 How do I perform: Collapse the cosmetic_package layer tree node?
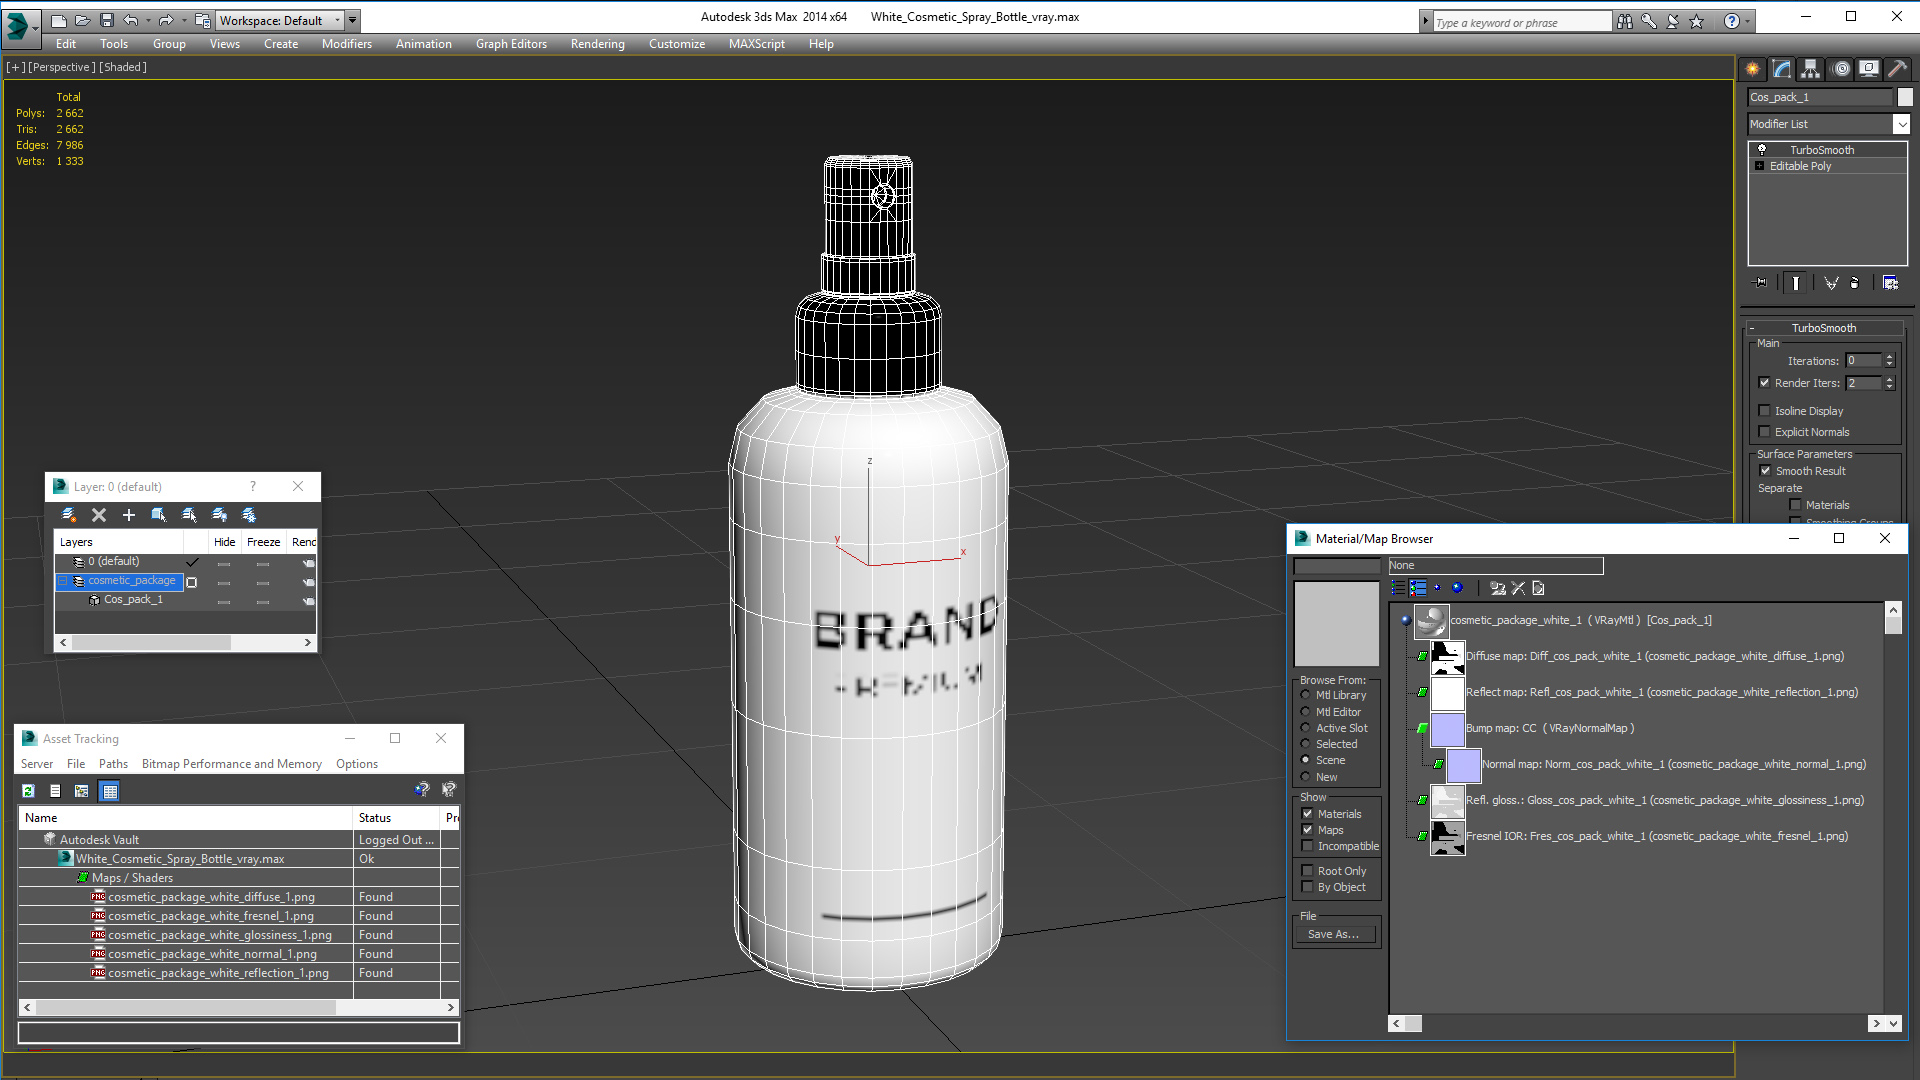coord(63,581)
